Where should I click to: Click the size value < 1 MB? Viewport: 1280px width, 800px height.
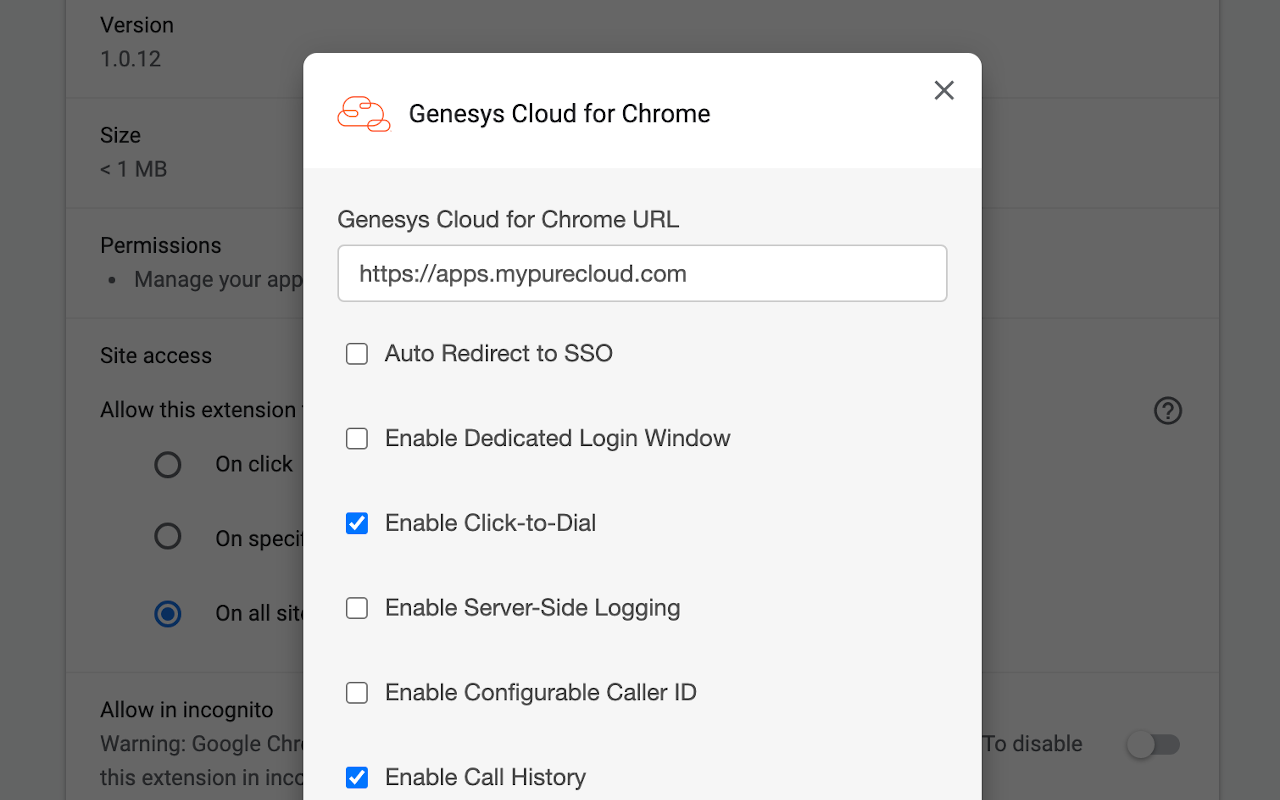click(x=133, y=169)
